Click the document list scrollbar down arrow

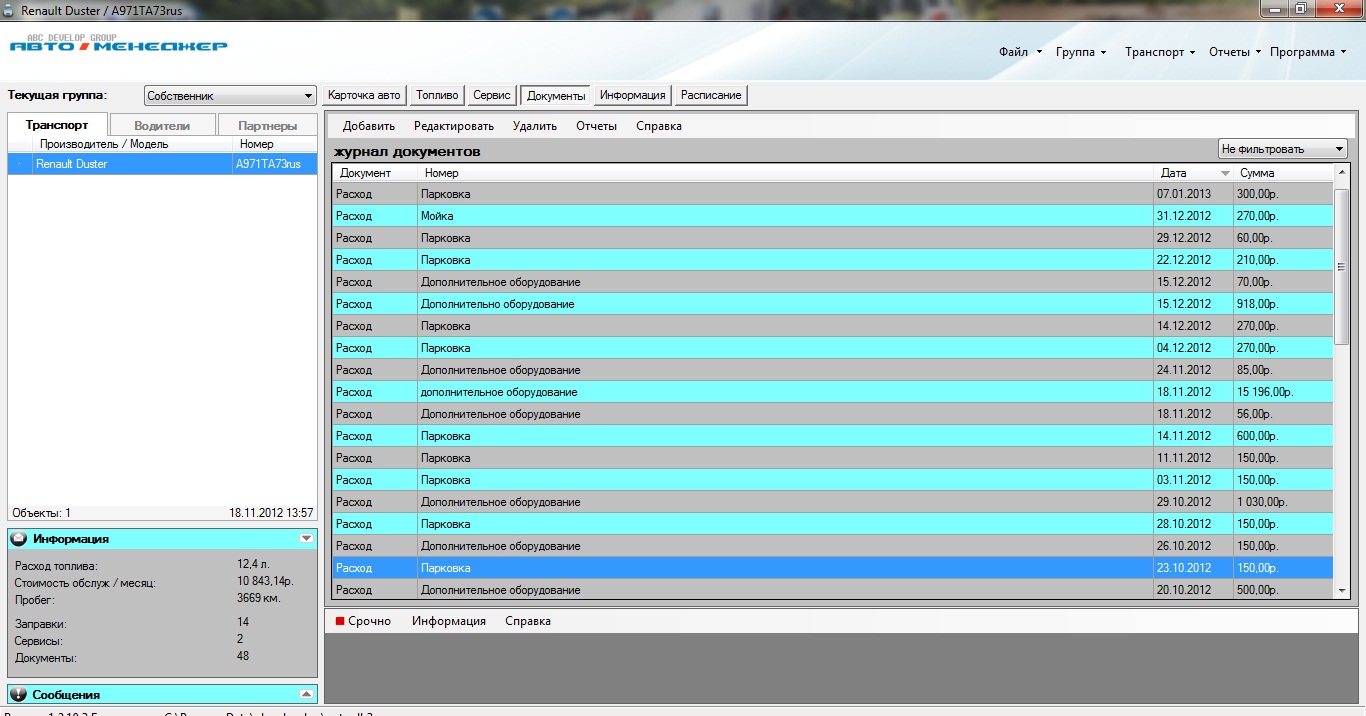[1342, 591]
